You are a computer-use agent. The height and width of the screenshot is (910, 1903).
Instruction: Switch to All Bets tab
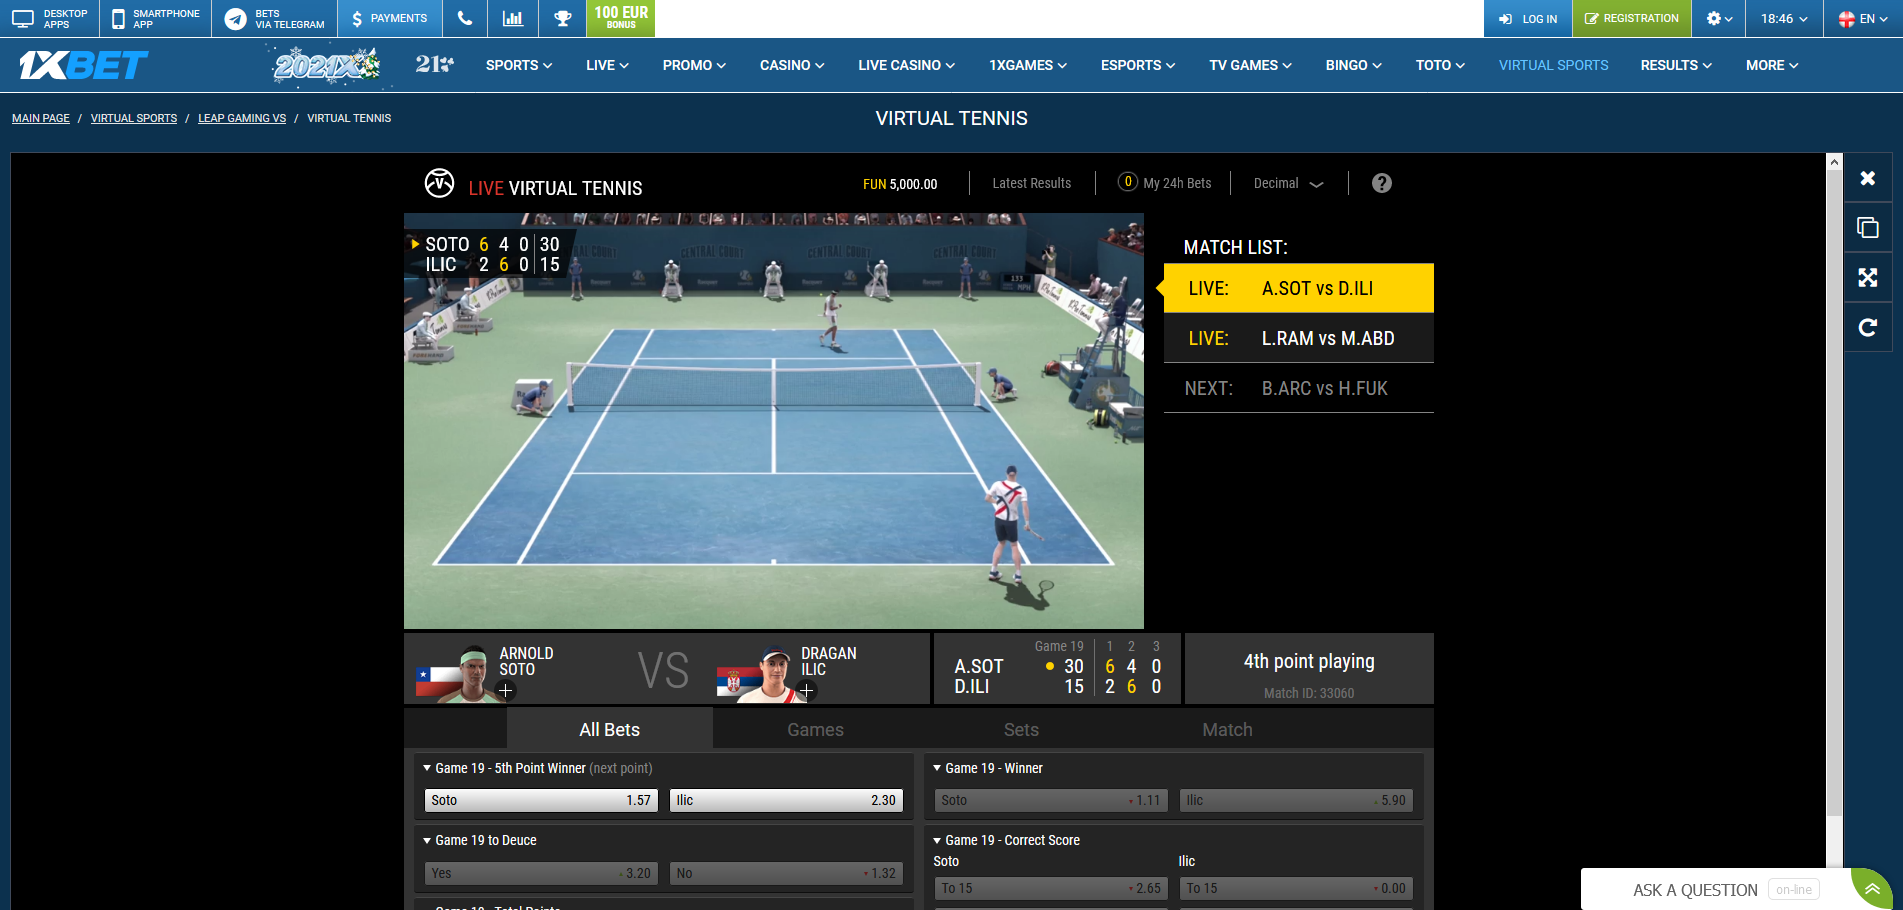609,729
